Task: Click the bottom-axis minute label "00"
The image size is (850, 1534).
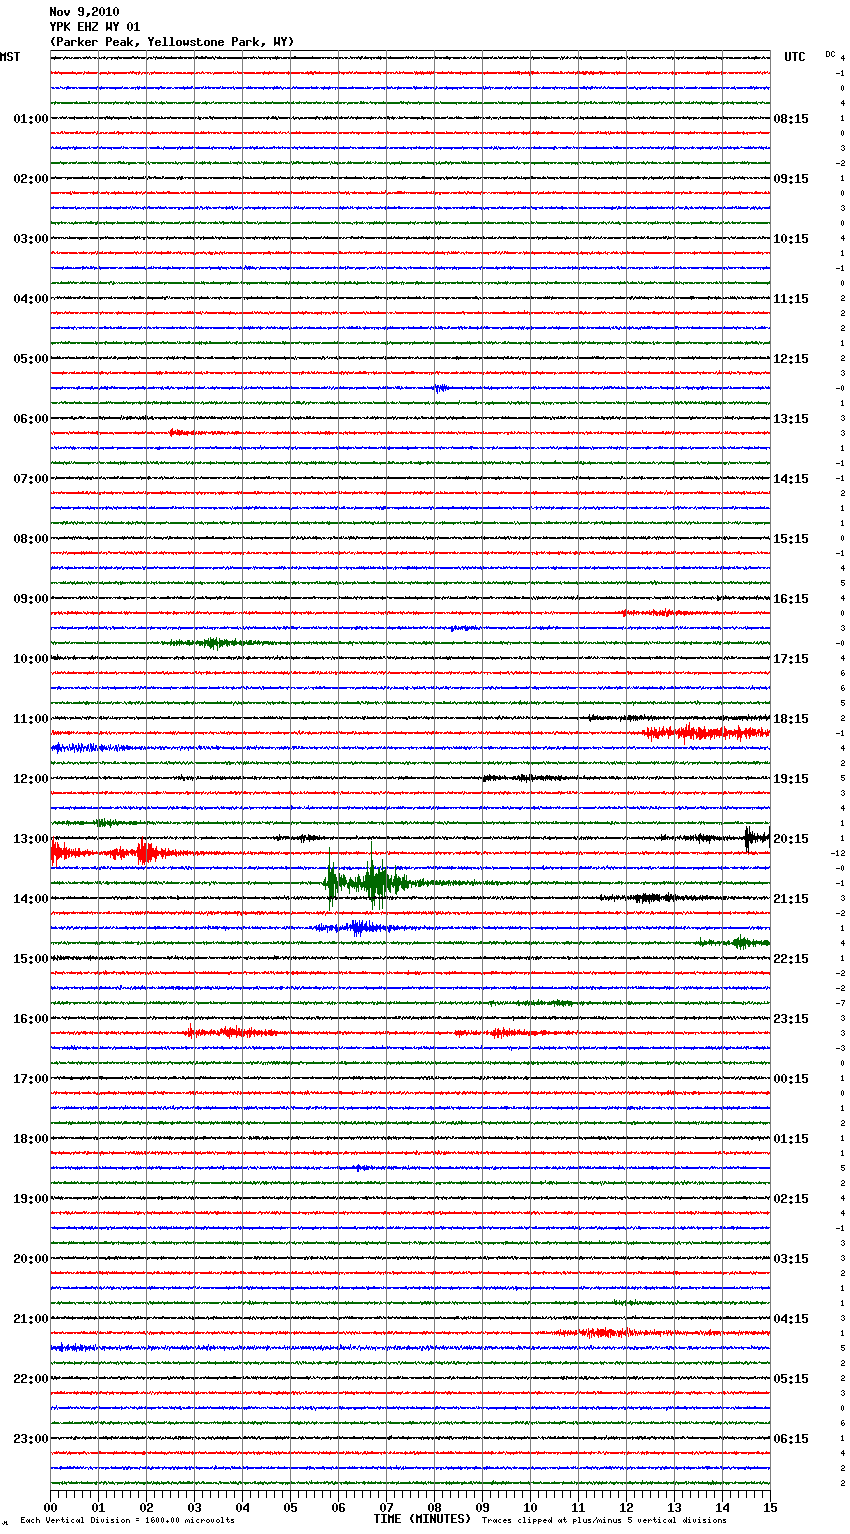Action: coord(50,1507)
